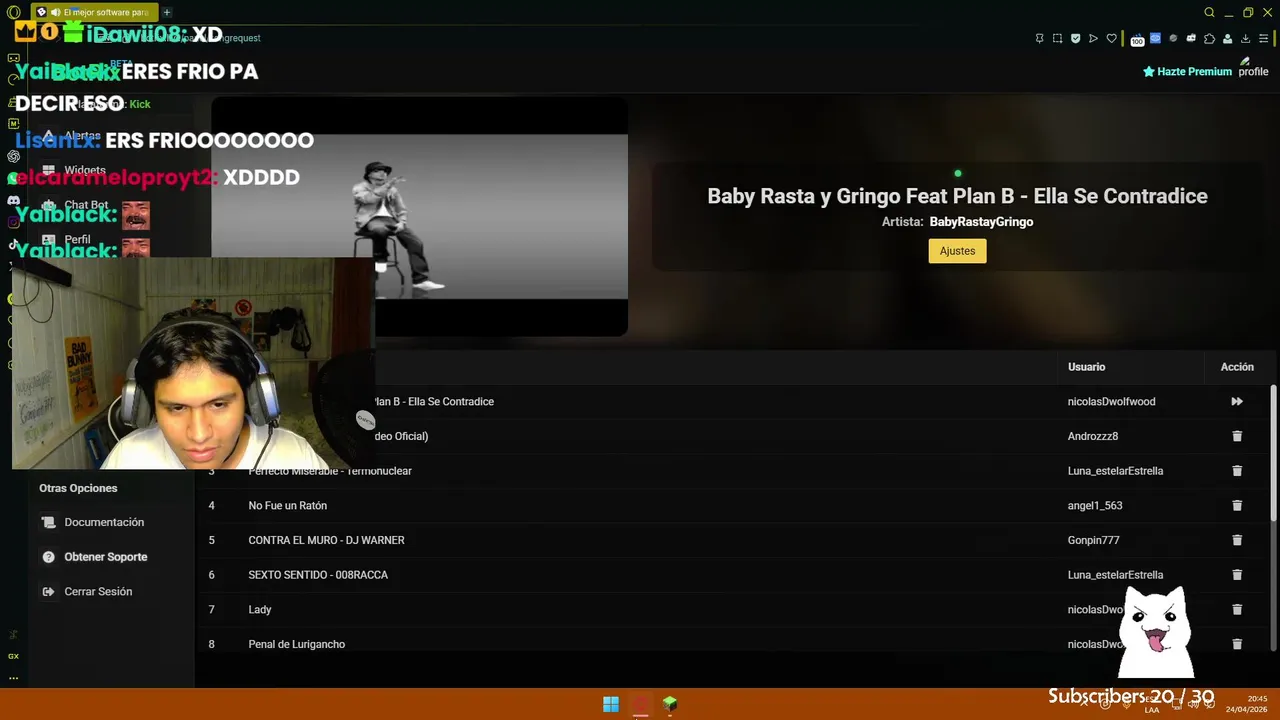
Task: Click the GX icon in Opera sidebar
Action: tap(13, 656)
